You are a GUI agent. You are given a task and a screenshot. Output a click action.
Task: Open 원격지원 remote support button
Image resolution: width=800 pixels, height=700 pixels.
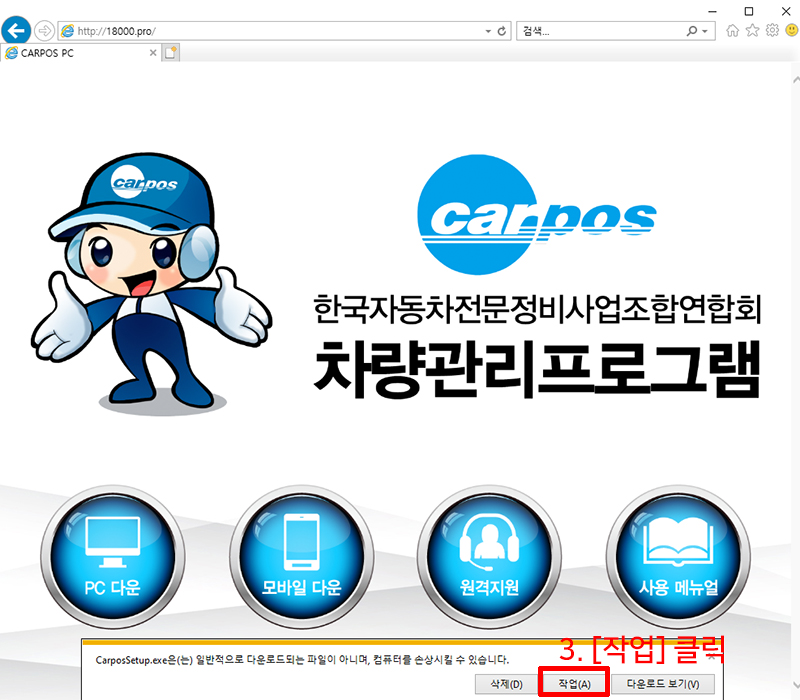click(490, 557)
